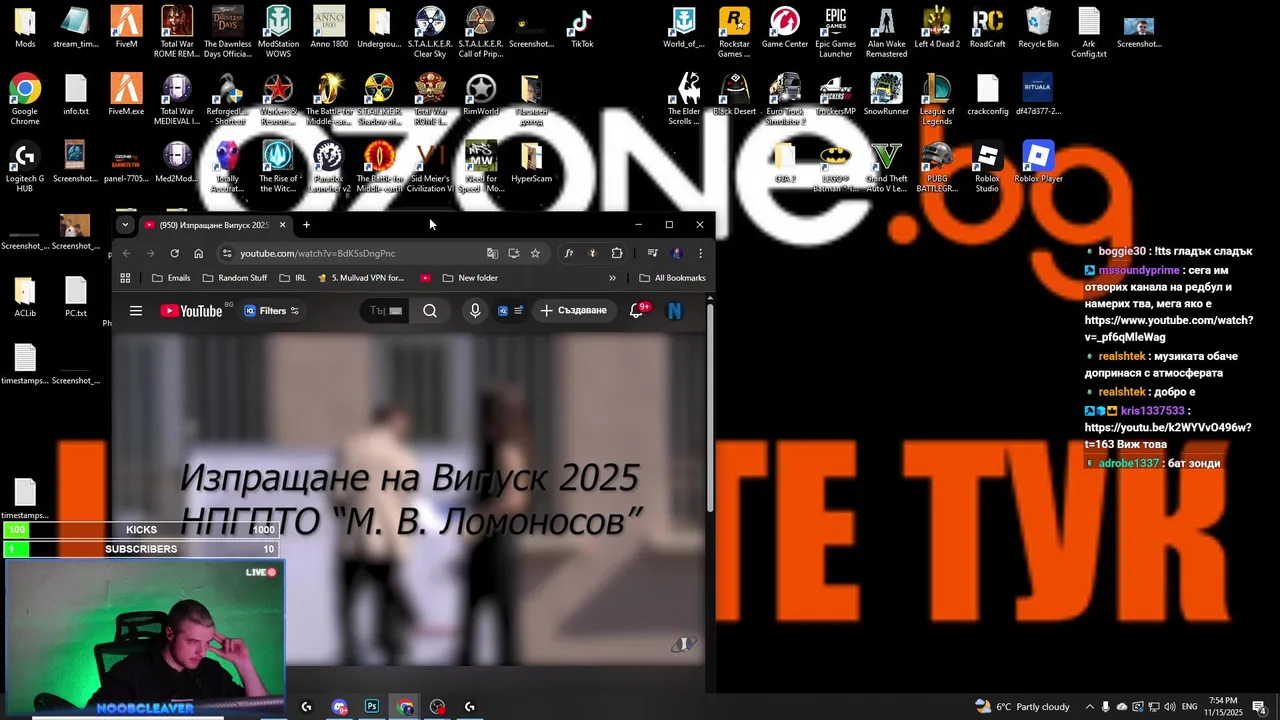Select Epic Games Launcher shortcut

(x=835, y=32)
